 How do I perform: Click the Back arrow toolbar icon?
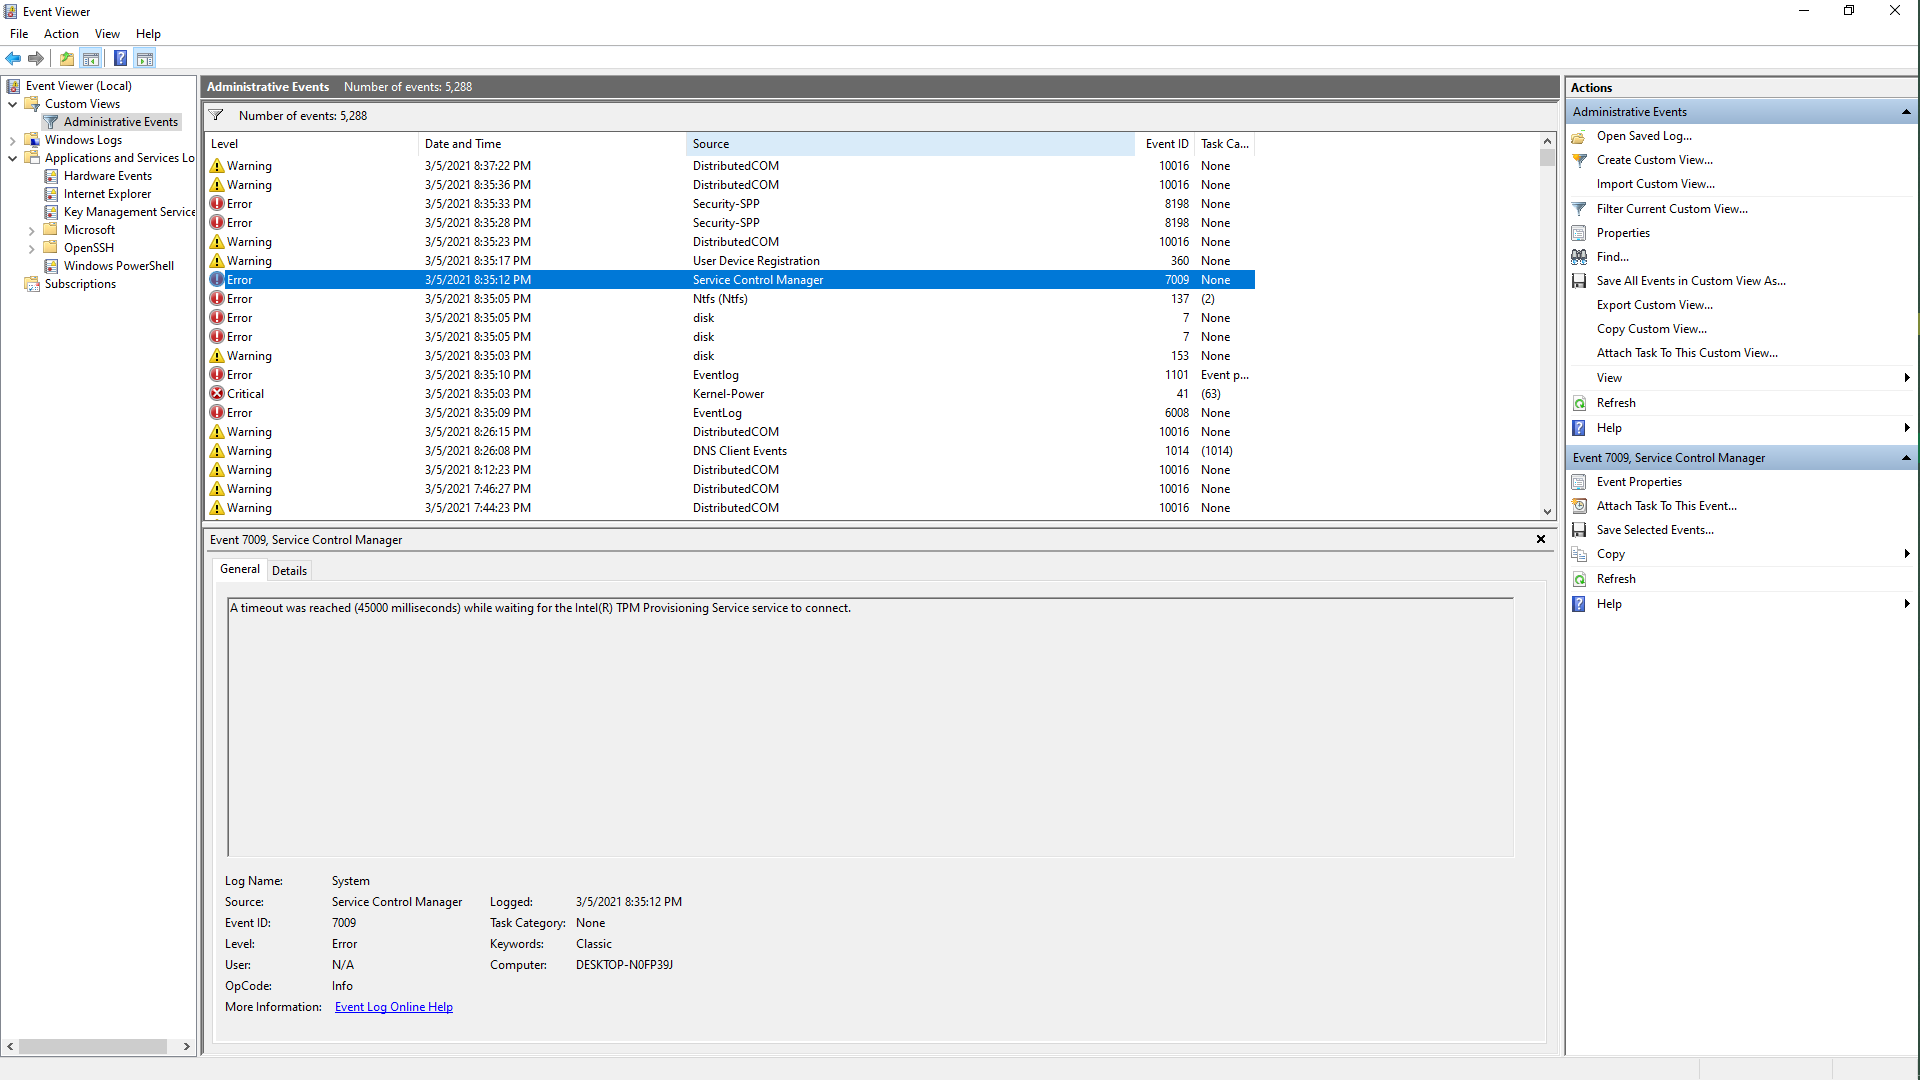coord(13,58)
